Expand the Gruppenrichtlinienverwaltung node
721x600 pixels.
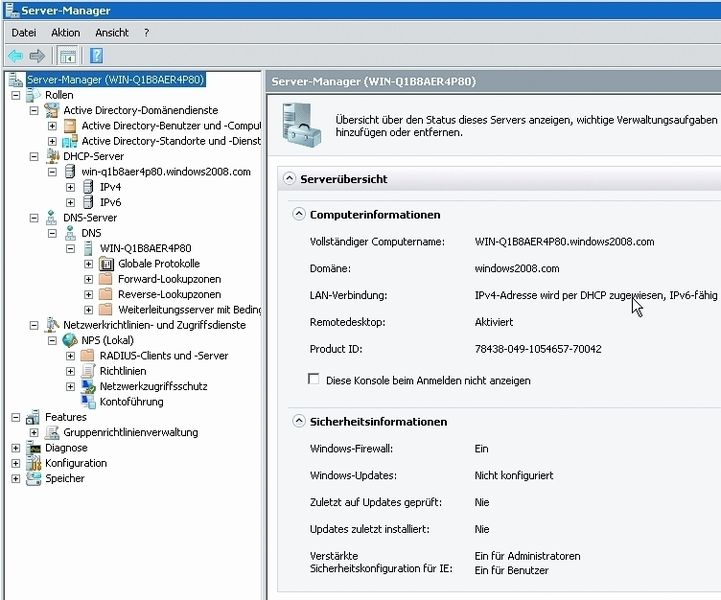pos(34,433)
